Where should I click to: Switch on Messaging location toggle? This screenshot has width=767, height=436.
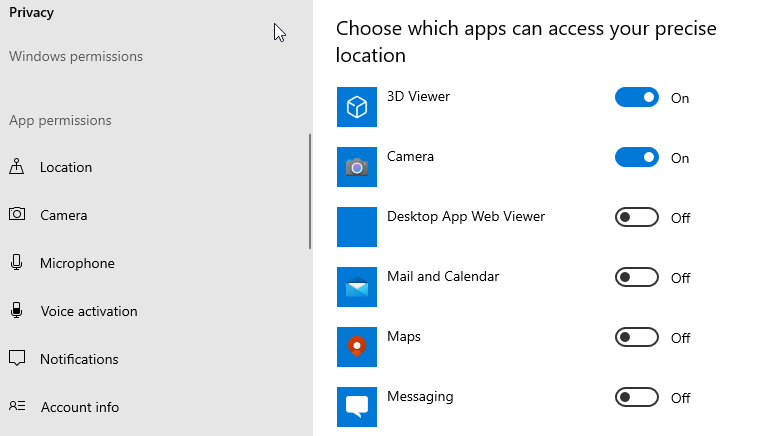(x=636, y=397)
